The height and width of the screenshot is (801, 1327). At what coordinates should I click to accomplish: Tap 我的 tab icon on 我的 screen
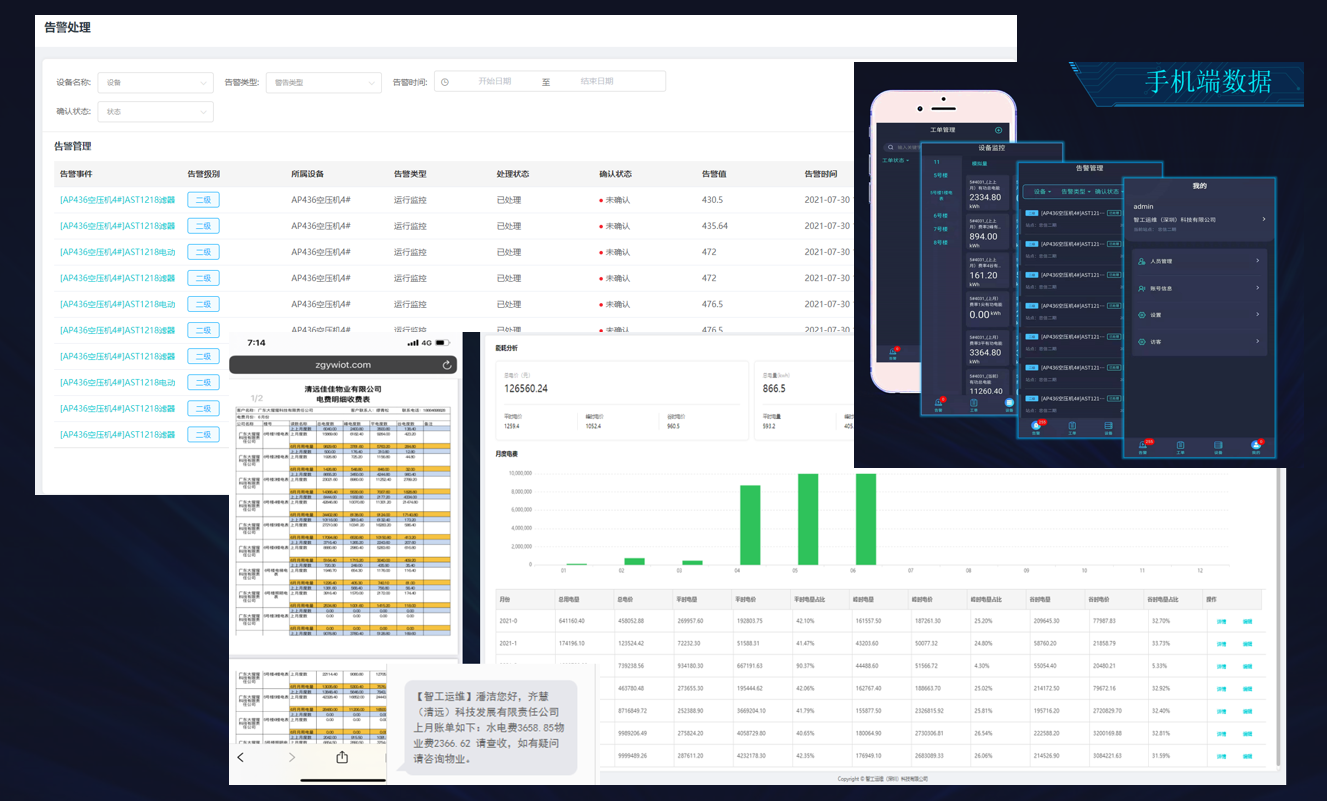1256,446
